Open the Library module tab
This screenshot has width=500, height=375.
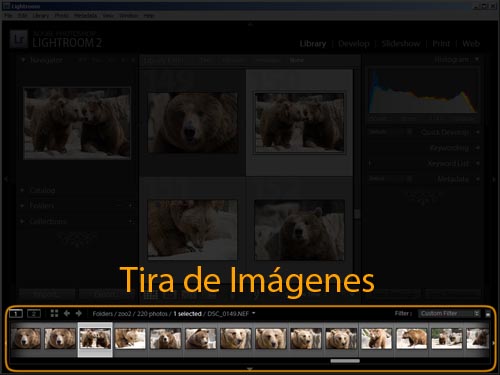313,44
